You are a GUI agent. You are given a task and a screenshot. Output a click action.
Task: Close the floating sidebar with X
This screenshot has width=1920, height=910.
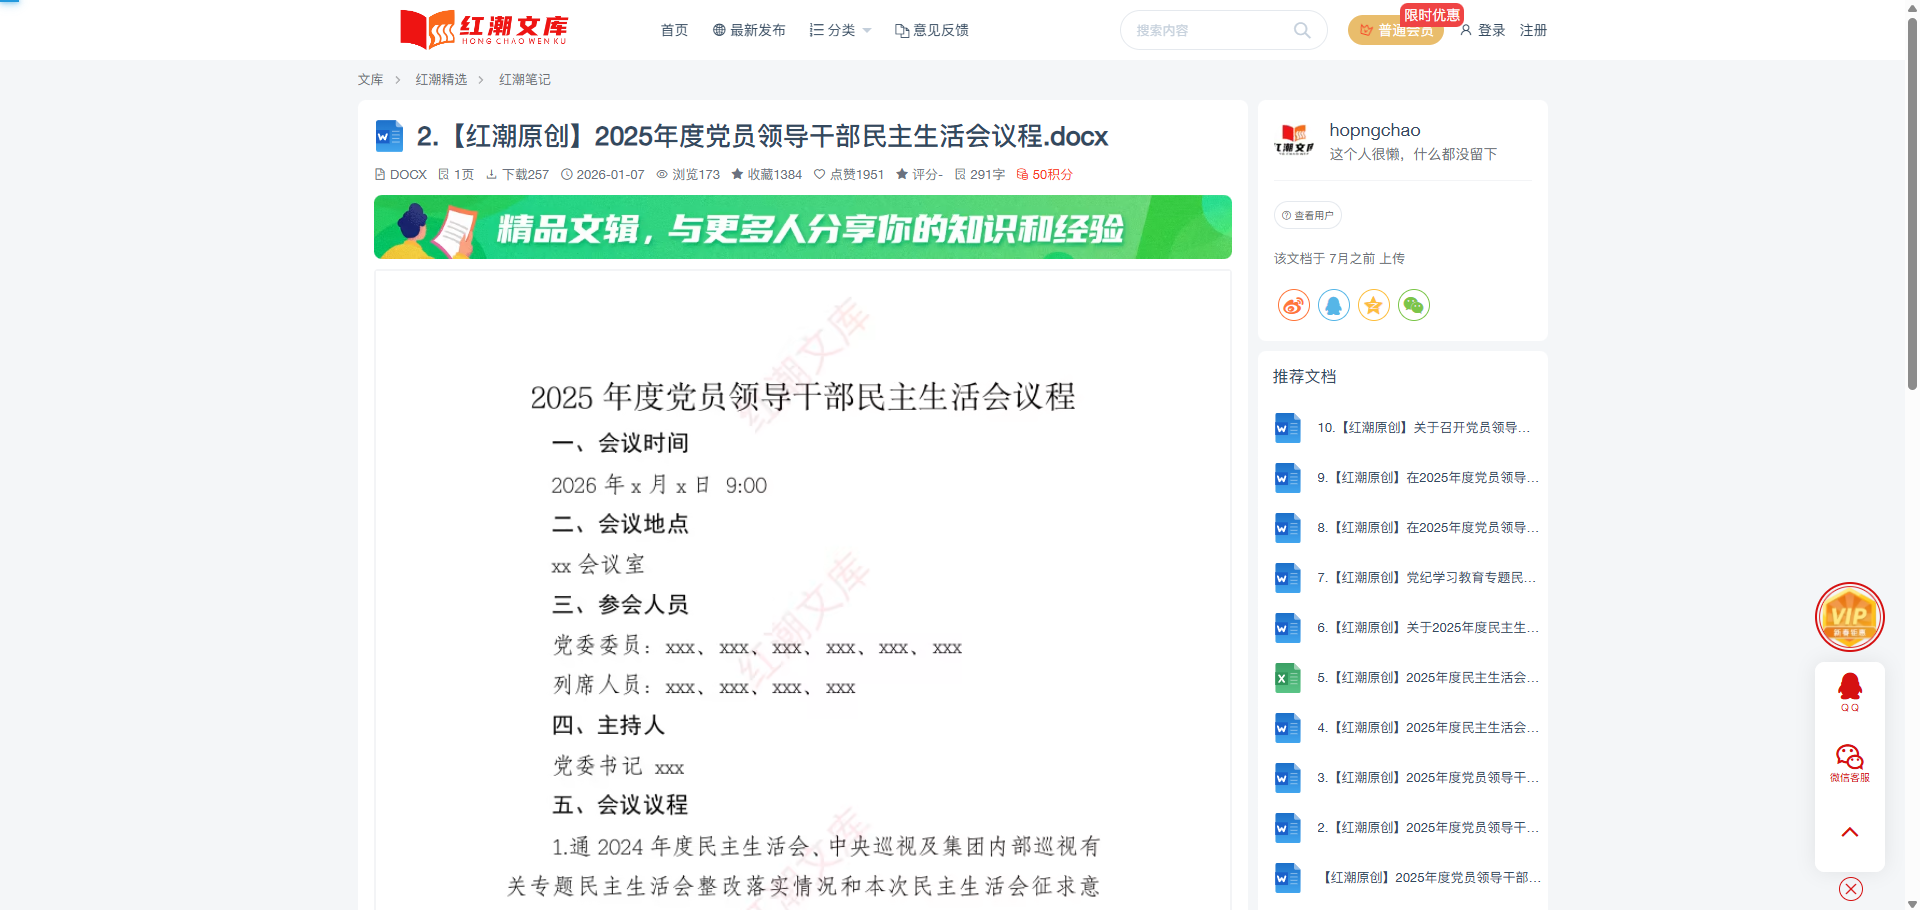pyautogui.click(x=1850, y=889)
